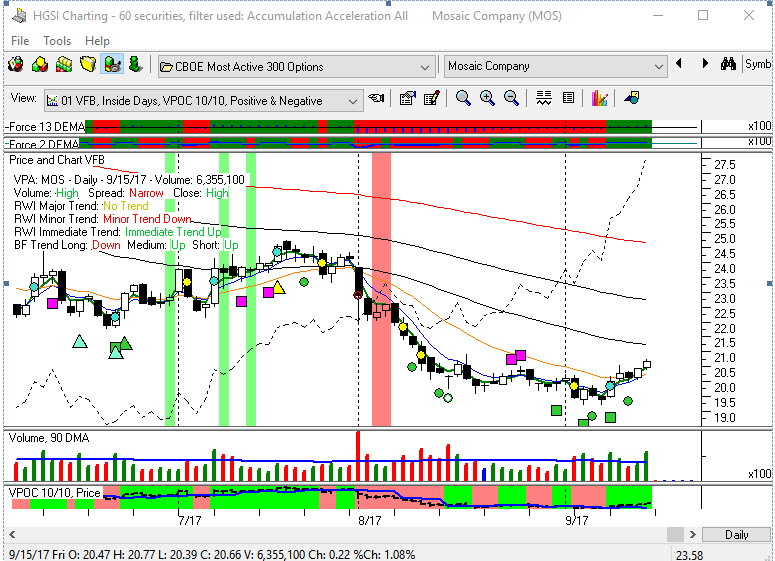Click the 27.5 price axis label
This screenshot has width=775, height=561.
[725, 165]
